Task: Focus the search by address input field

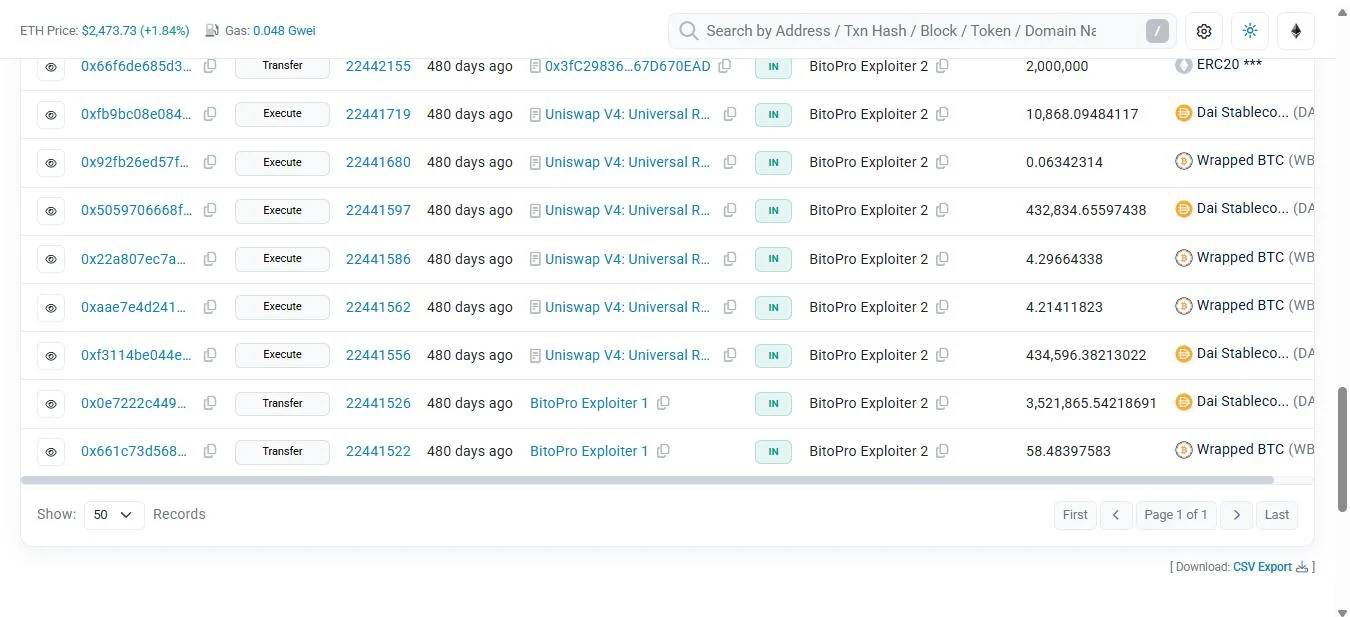Action: (901, 31)
